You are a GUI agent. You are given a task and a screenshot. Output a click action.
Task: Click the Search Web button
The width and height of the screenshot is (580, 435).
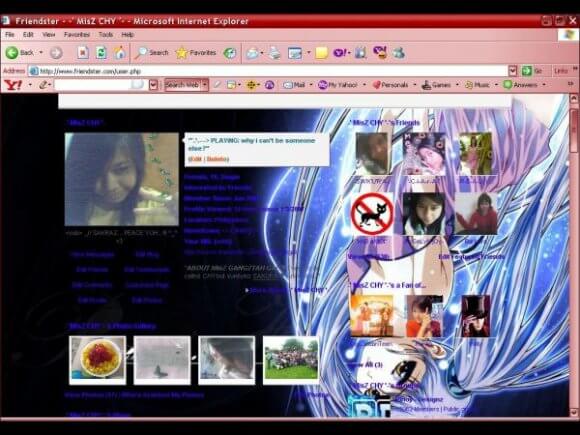pos(183,85)
